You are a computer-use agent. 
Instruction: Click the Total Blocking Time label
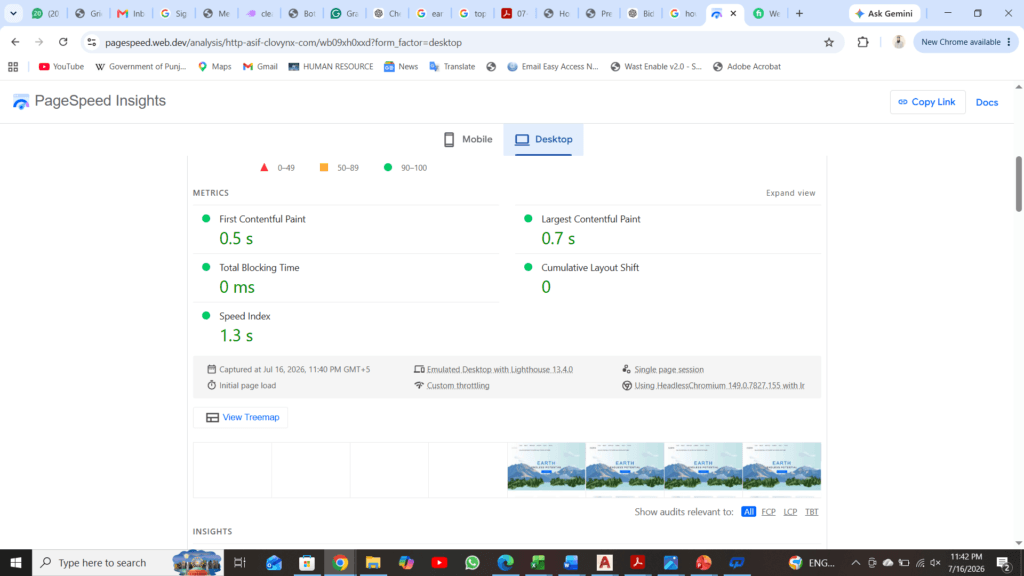pyautogui.click(x=259, y=267)
